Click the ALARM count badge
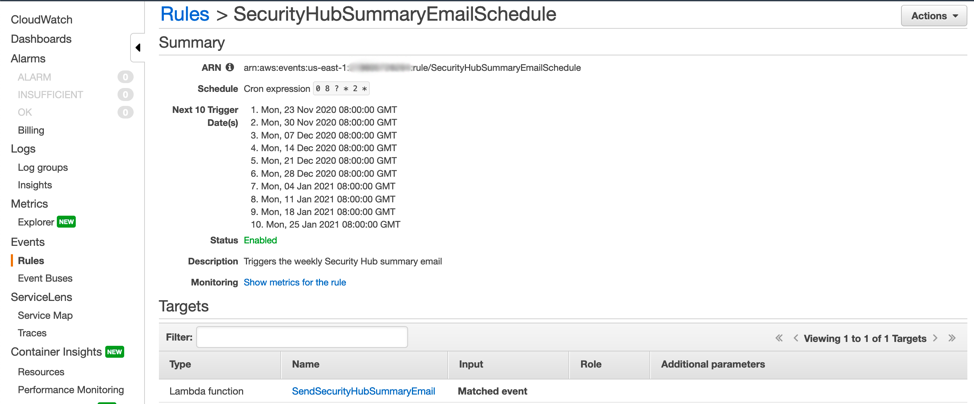Screen dimensions: 974x404 tap(125, 77)
